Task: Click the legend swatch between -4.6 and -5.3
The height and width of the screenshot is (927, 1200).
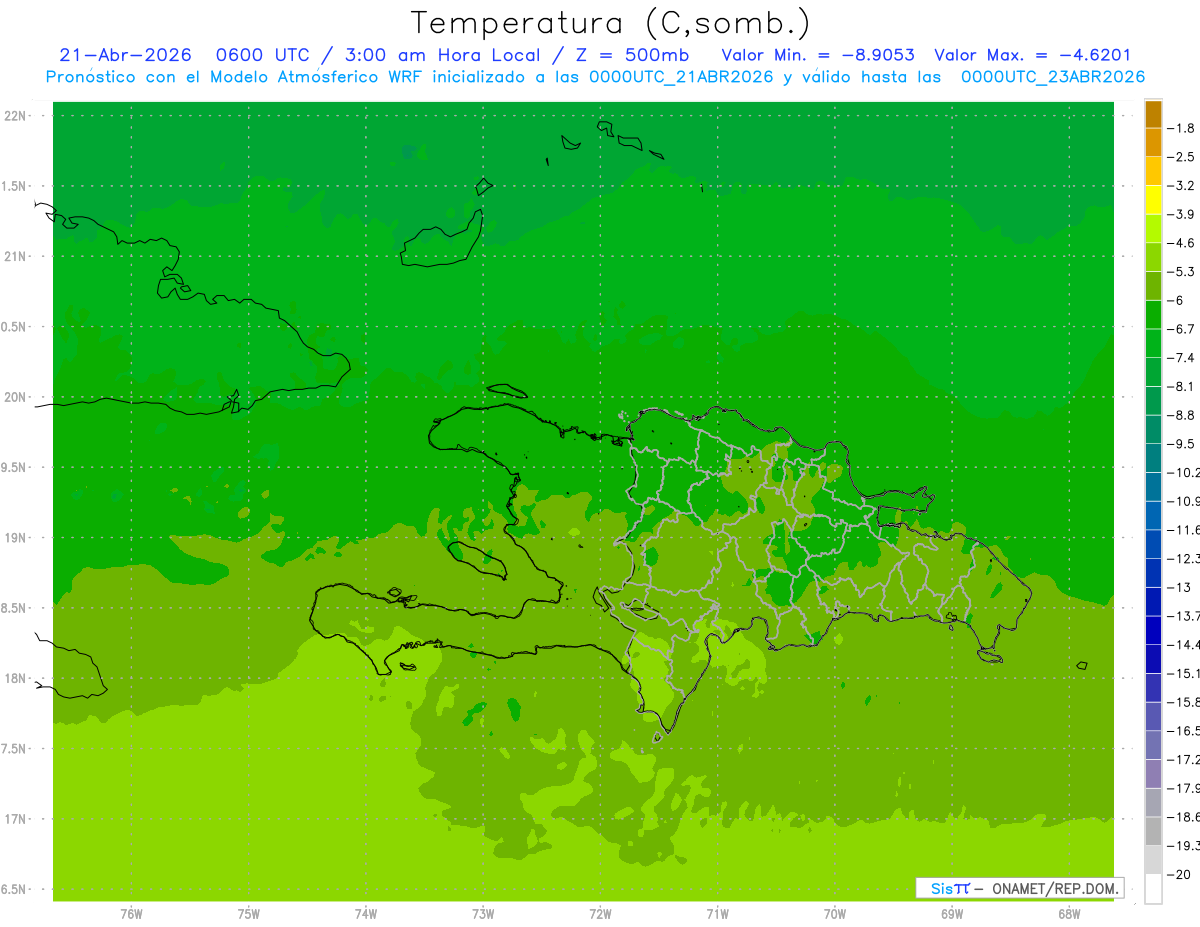Action: tap(1153, 258)
